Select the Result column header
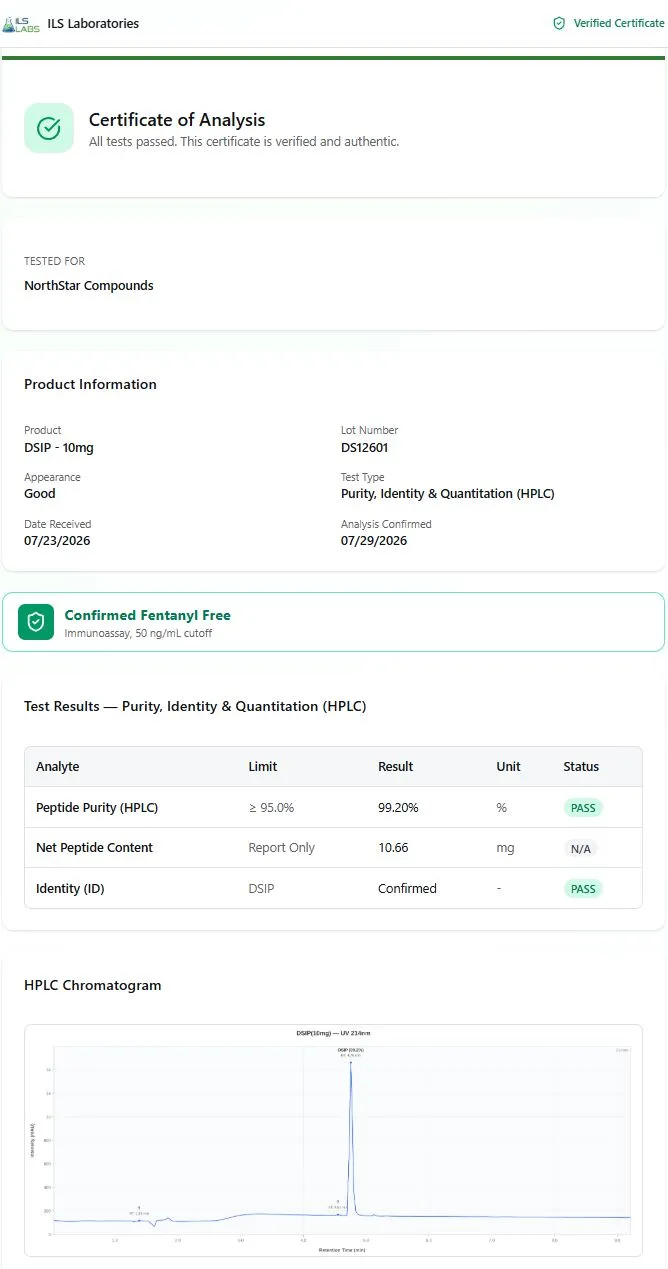Image resolution: width=668 pixels, height=1269 pixels. click(395, 767)
